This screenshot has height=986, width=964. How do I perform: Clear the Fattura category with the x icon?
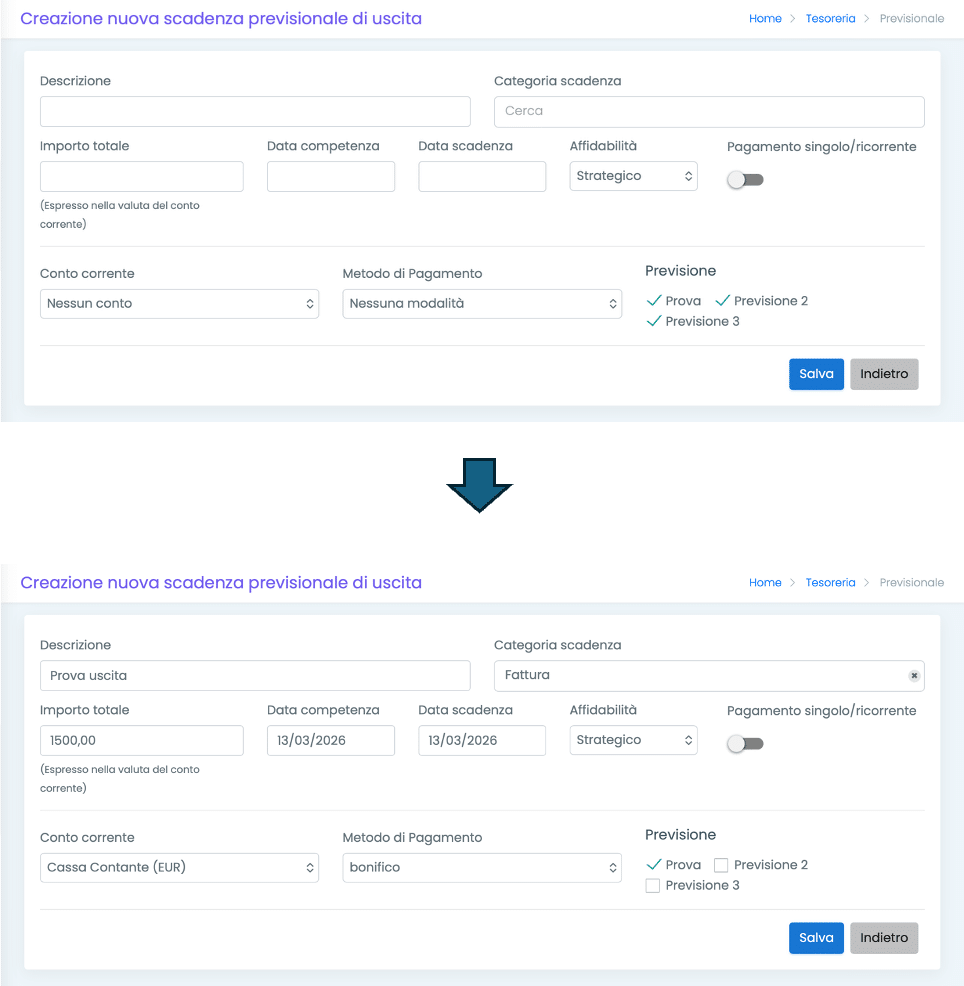tap(913, 676)
